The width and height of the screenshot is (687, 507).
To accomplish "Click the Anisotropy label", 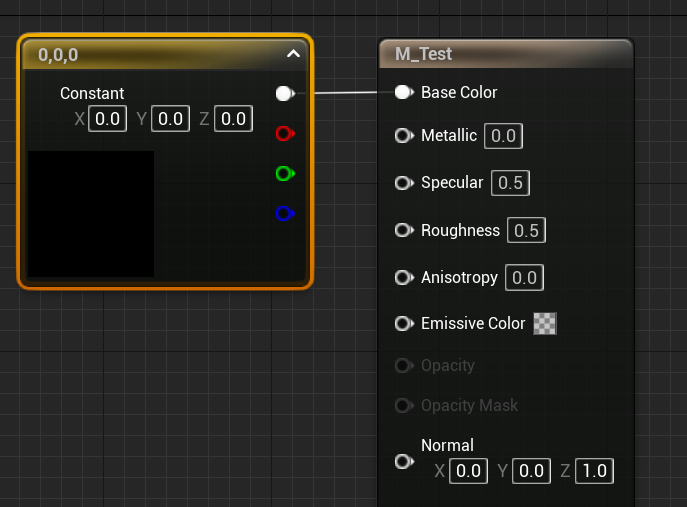I will pyautogui.click(x=460, y=278).
